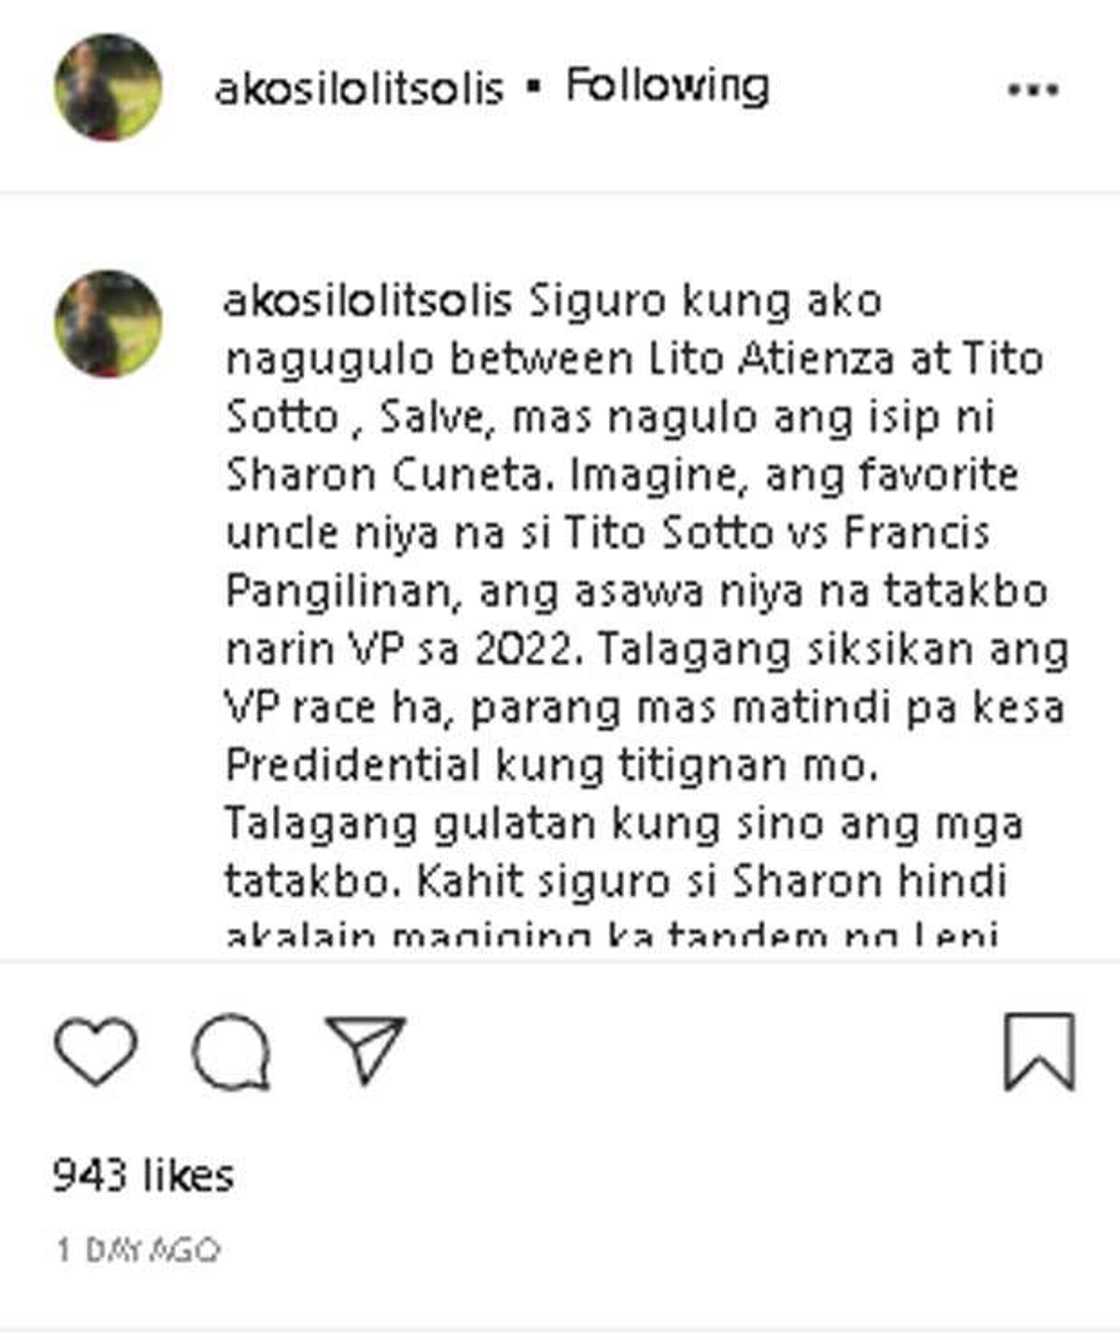1120x1340 pixels.
Task: Click the Following button in the header
Action: 667,86
